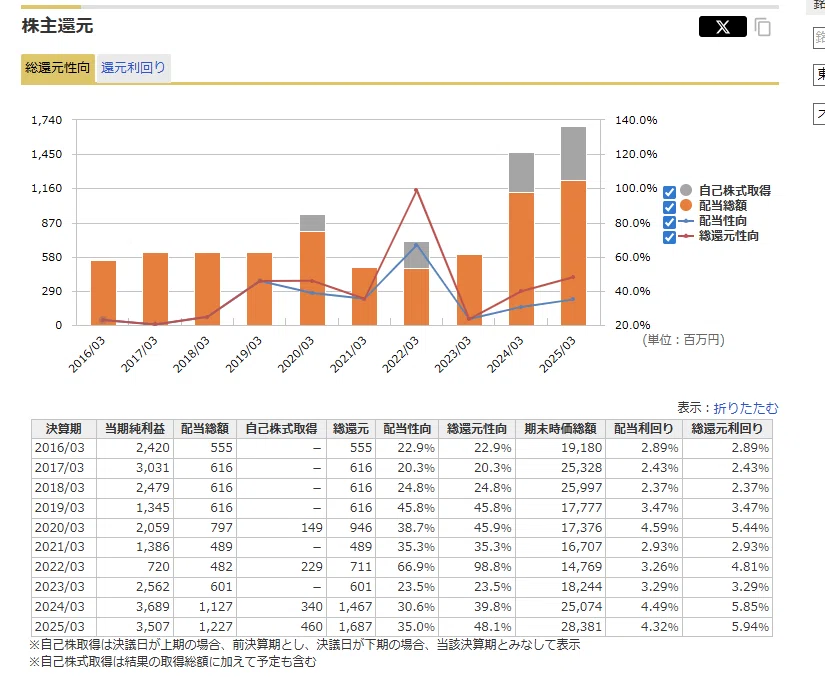825x677 pixels.
Task: Click the 2025/03 x-axis label
Action: tap(558, 355)
